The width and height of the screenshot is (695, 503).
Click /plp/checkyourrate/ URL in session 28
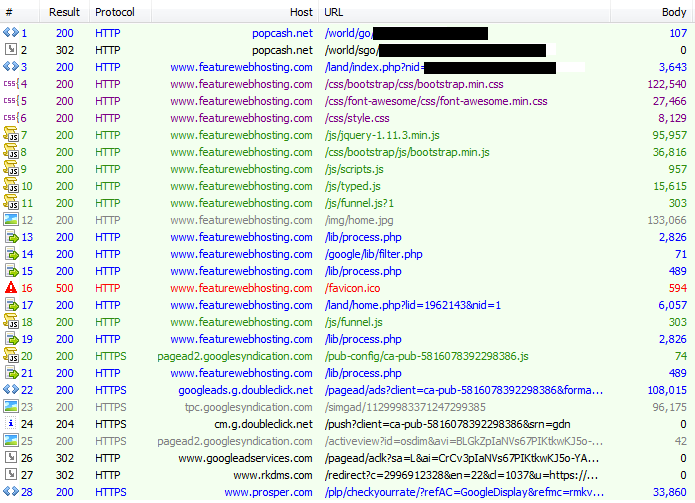464,492
